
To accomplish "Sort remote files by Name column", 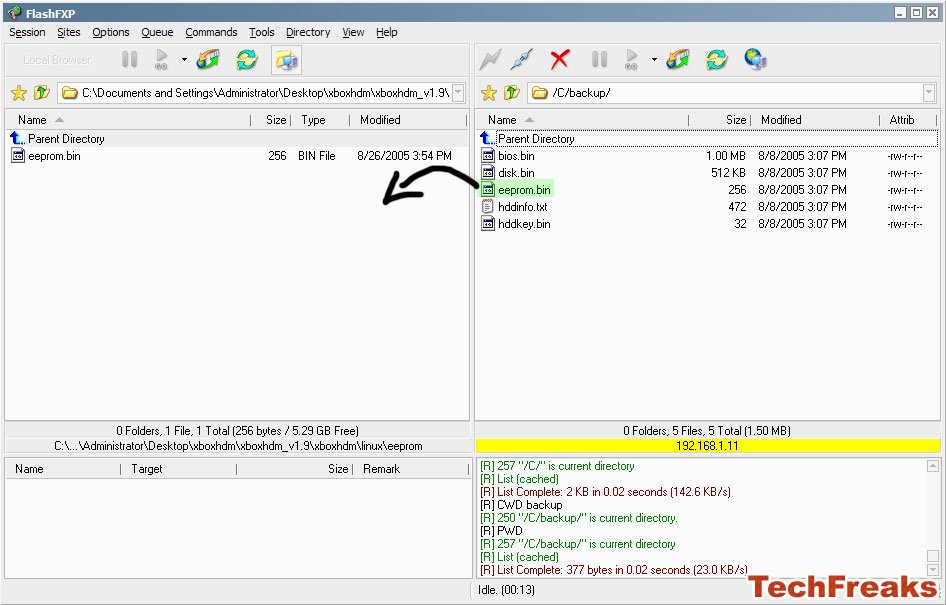I will pyautogui.click(x=582, y=120).
